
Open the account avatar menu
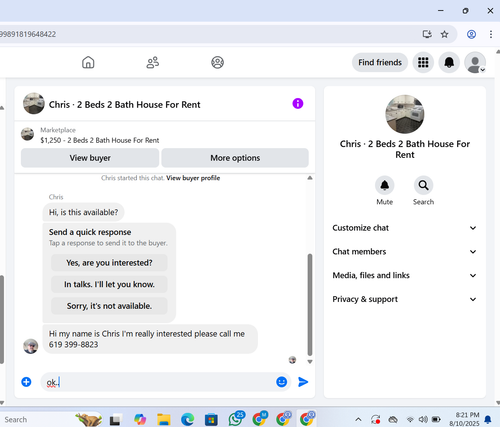click(475, 62)
